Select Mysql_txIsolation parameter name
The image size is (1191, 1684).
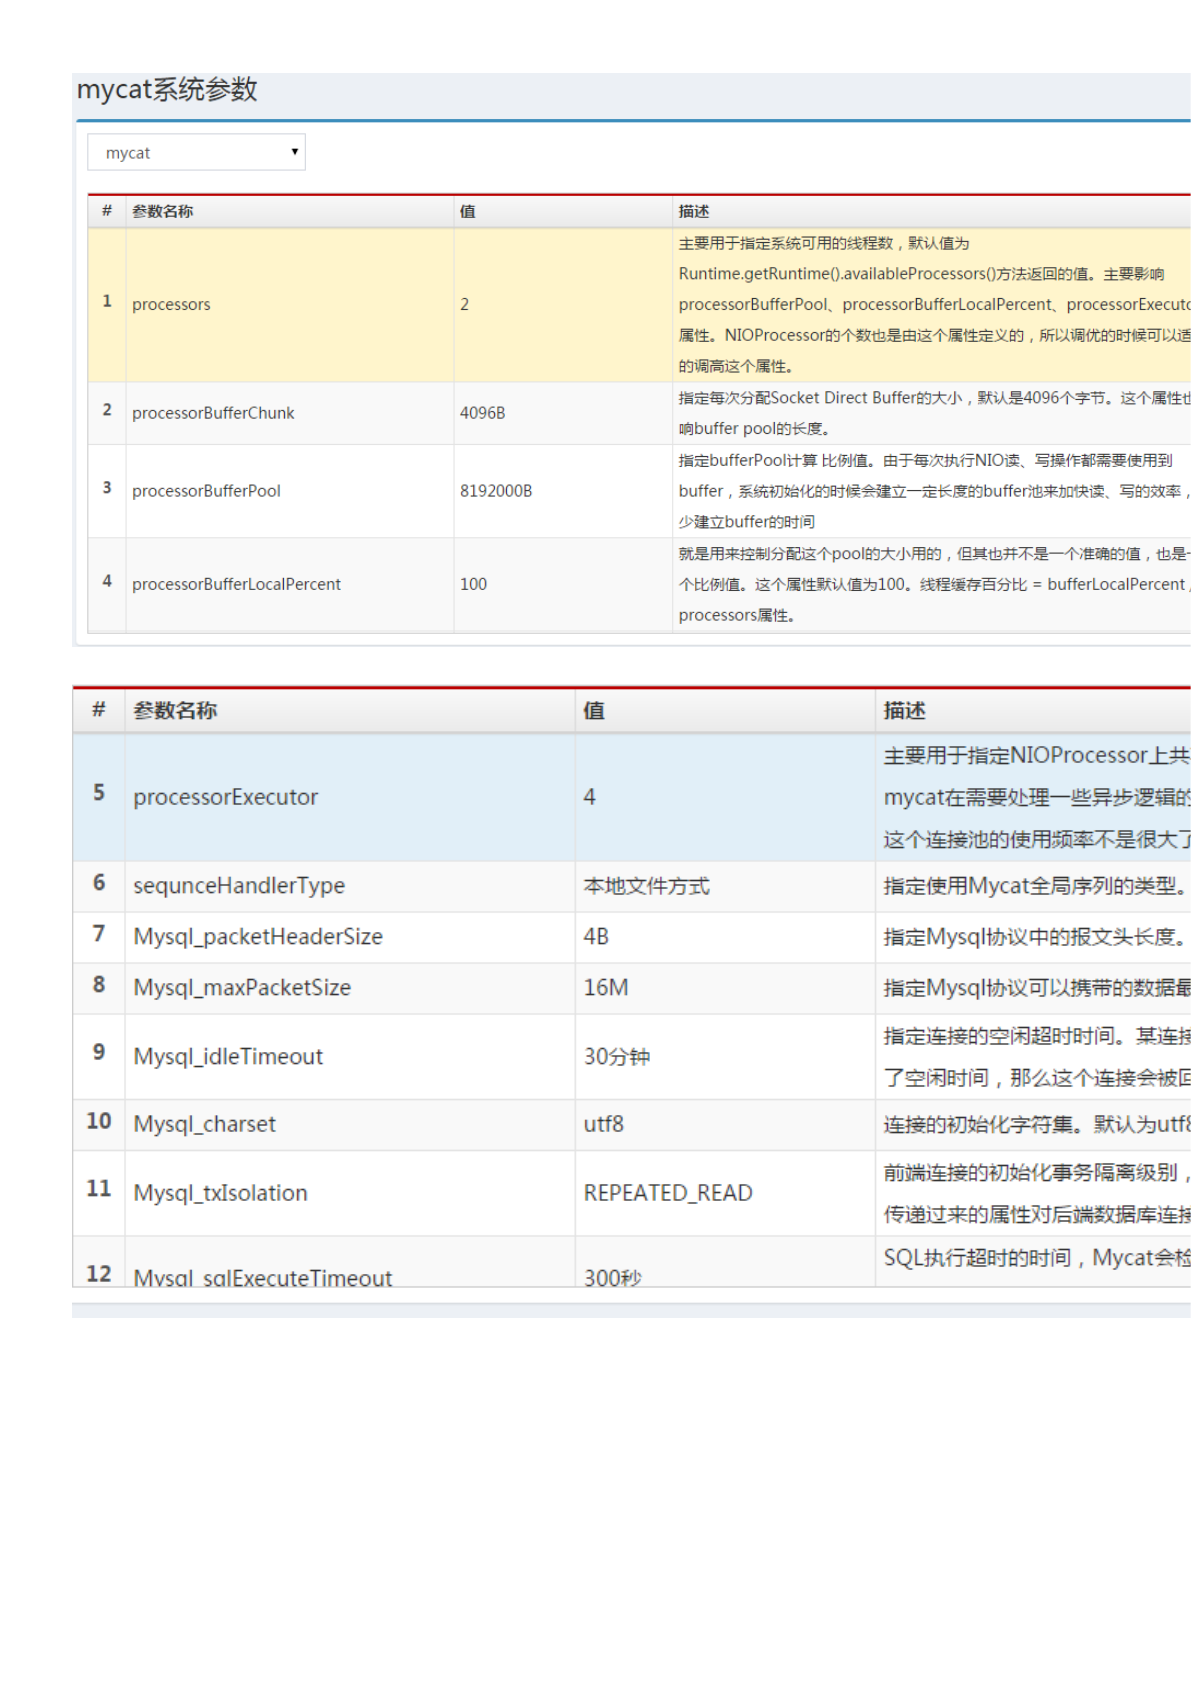[x=220, y=1193]
